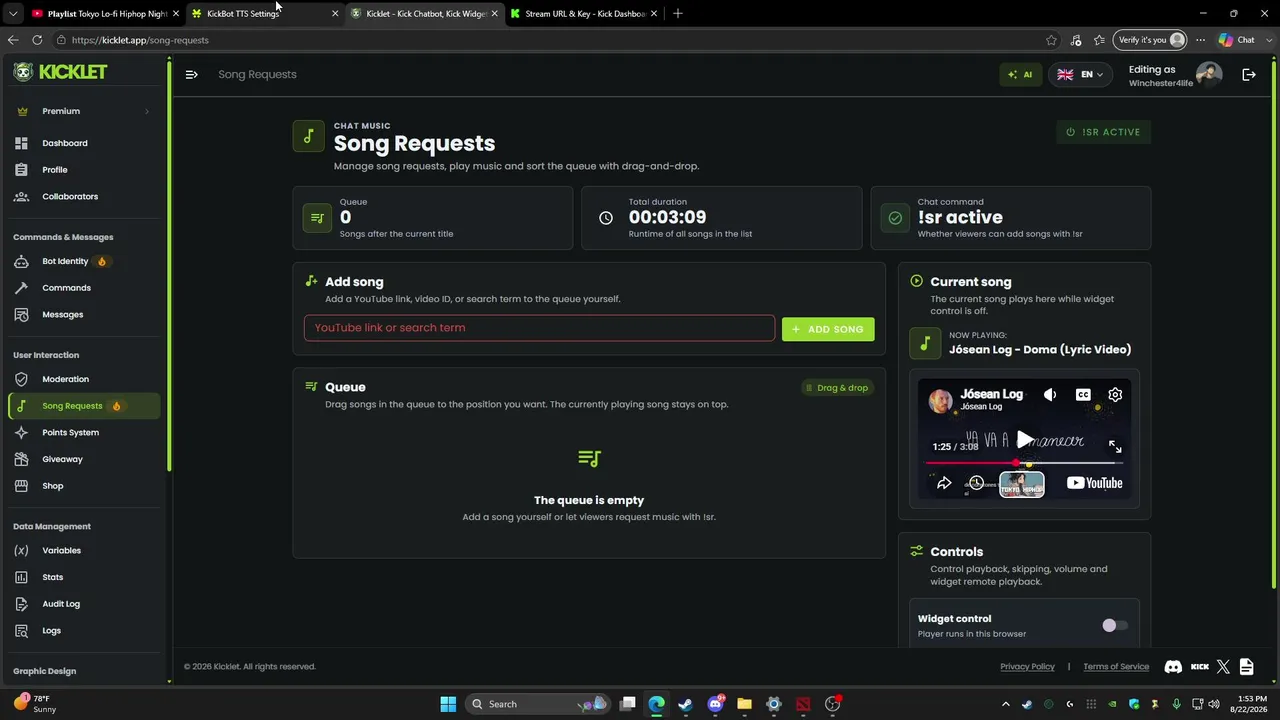
Task: Open the browser Settings and more menu
Action: coord(1200,40)
